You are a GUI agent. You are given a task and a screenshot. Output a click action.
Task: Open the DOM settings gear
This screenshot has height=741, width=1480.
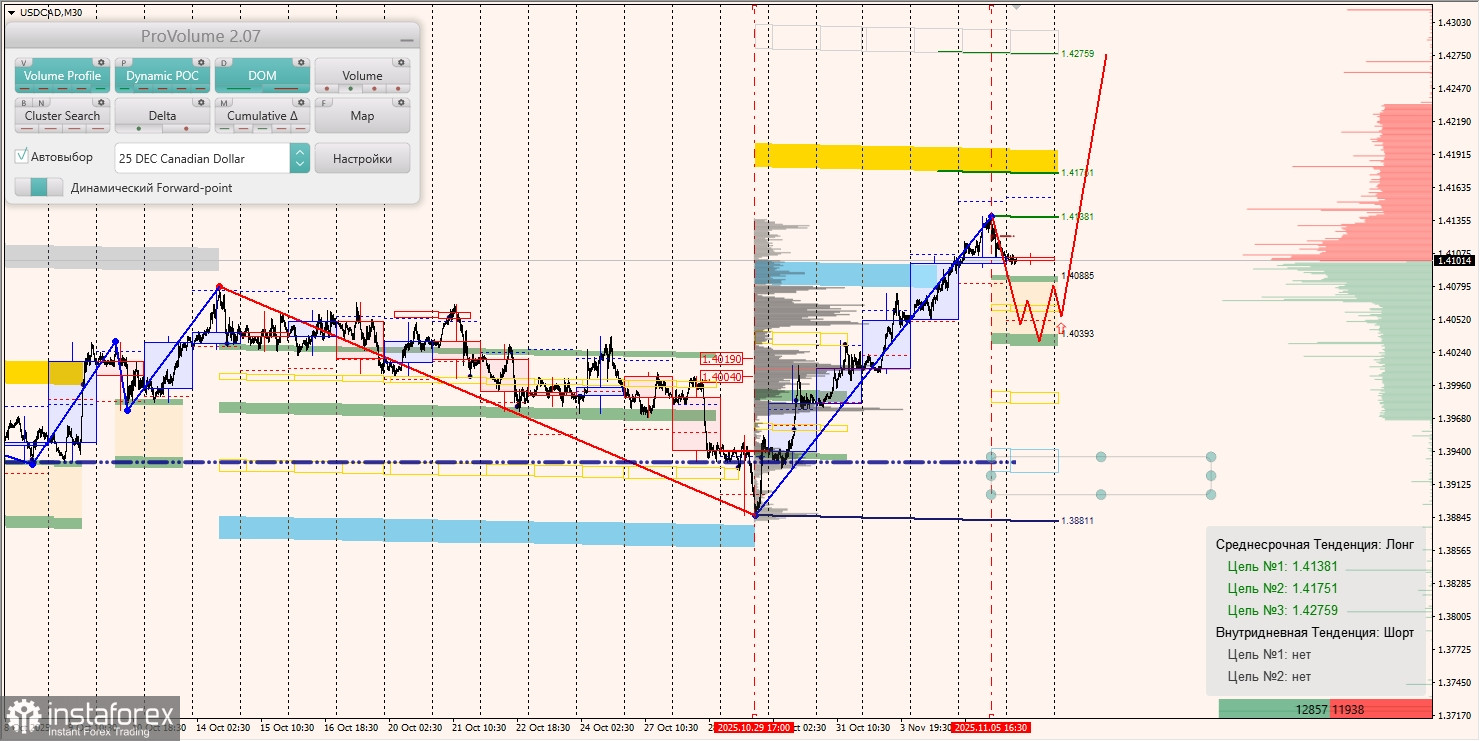pos(301,62)
